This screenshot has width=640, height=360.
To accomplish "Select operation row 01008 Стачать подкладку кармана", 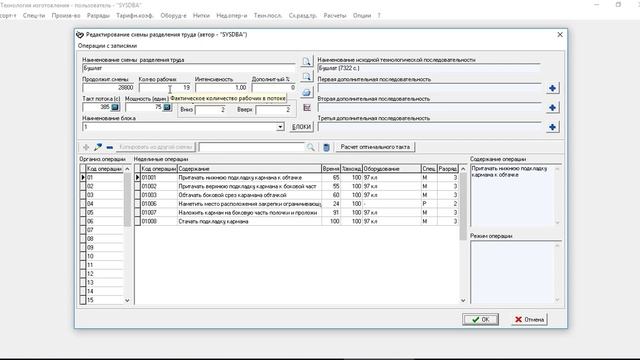I will (x=299, y=221).
